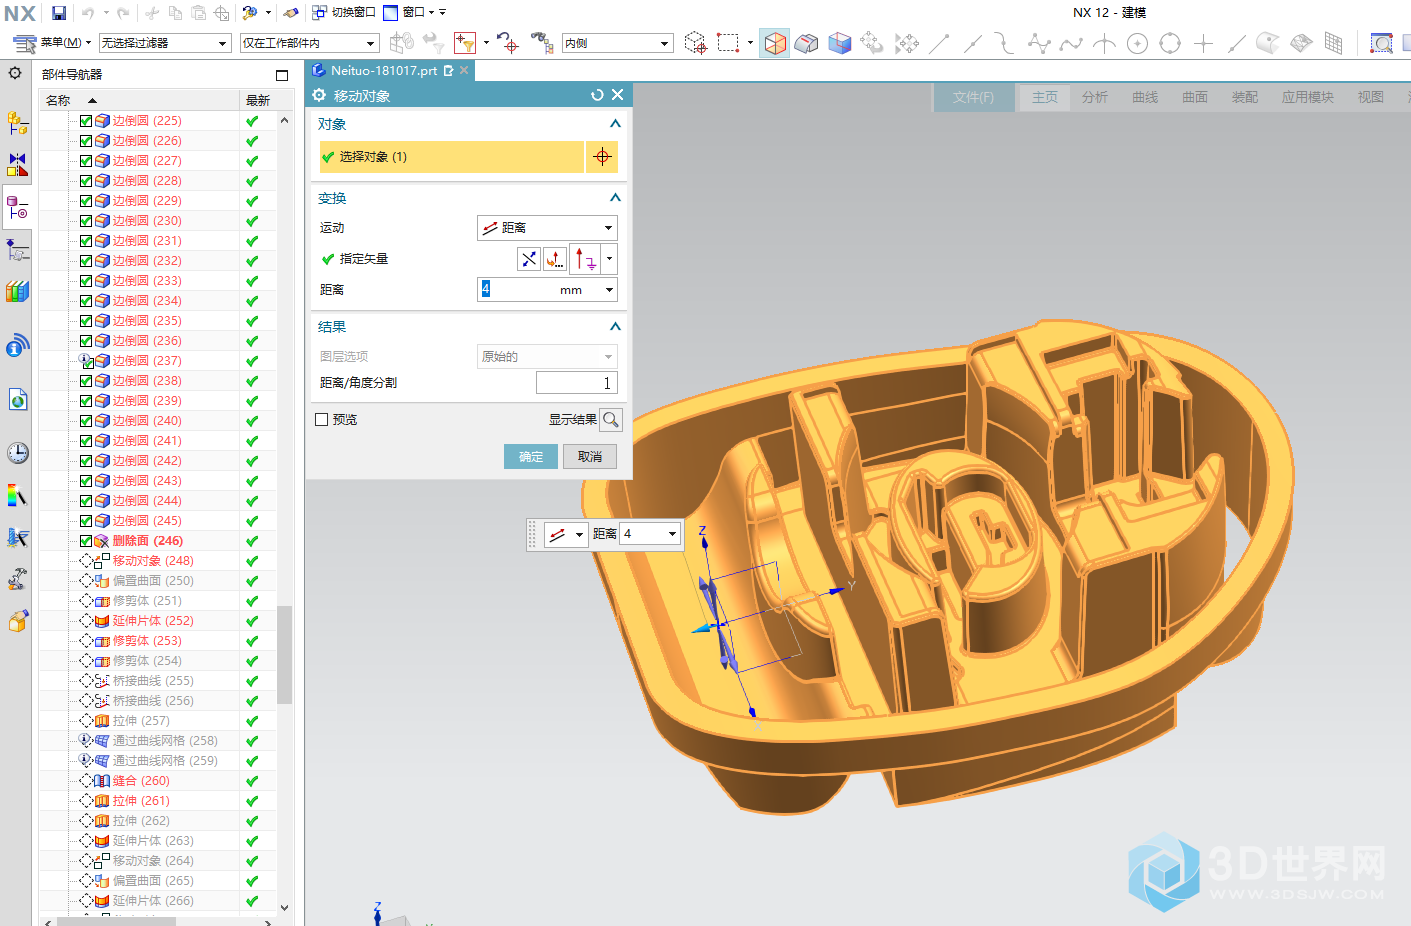Uncheck 边倒圆 (230) feature checkbox
1411x926 pixels.
click(x=86, y=221)
